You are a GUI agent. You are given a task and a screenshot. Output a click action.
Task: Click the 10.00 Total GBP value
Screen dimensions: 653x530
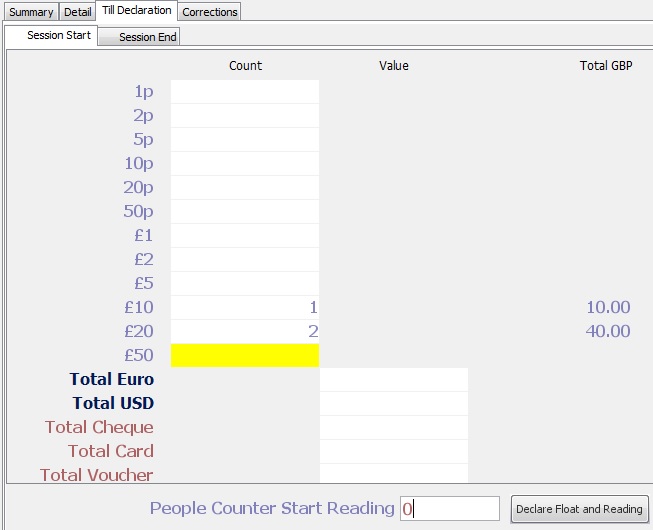pyautogui.click(x=608, y=307)
